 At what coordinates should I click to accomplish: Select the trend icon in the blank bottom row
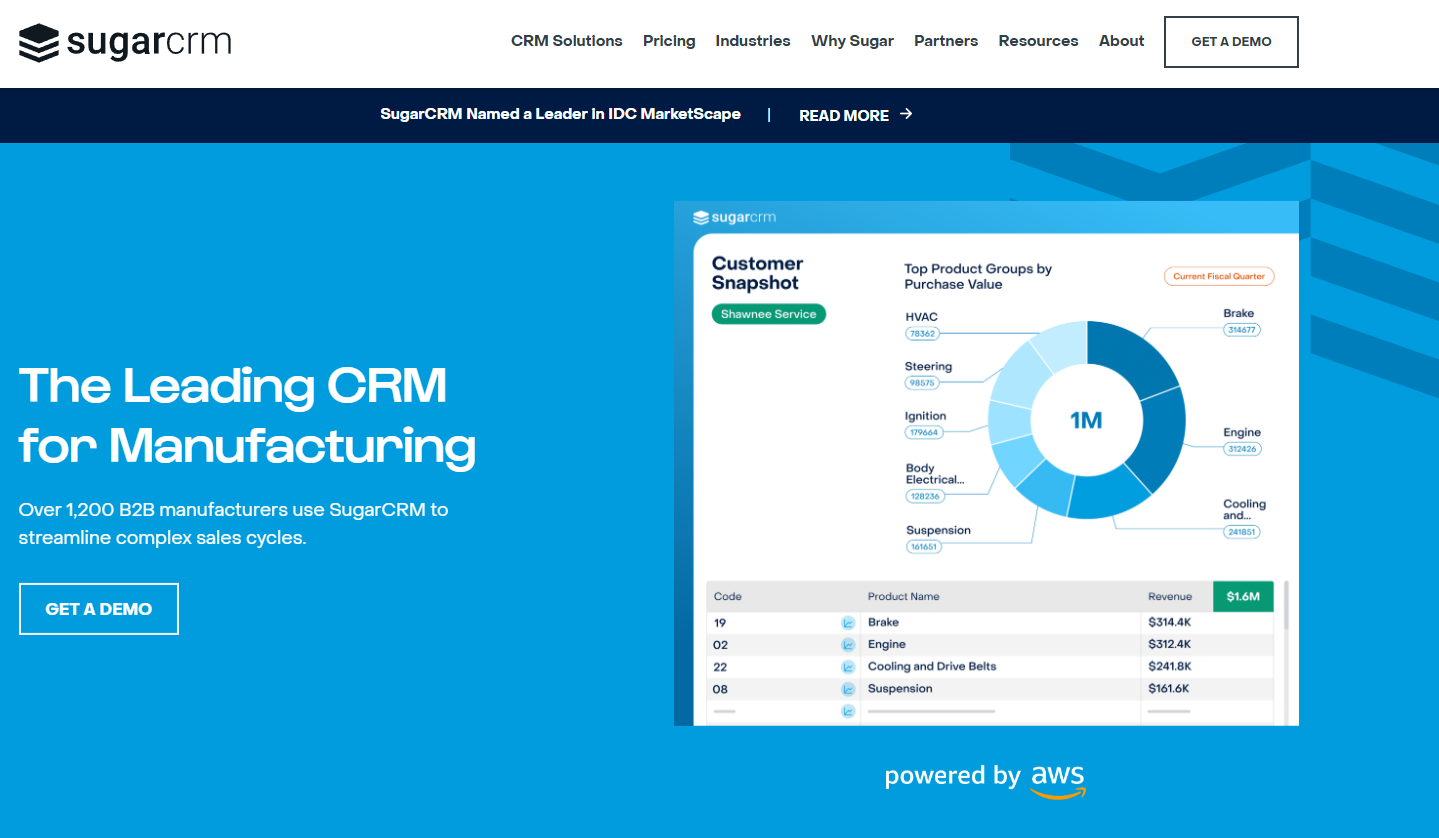pos(847,710)
